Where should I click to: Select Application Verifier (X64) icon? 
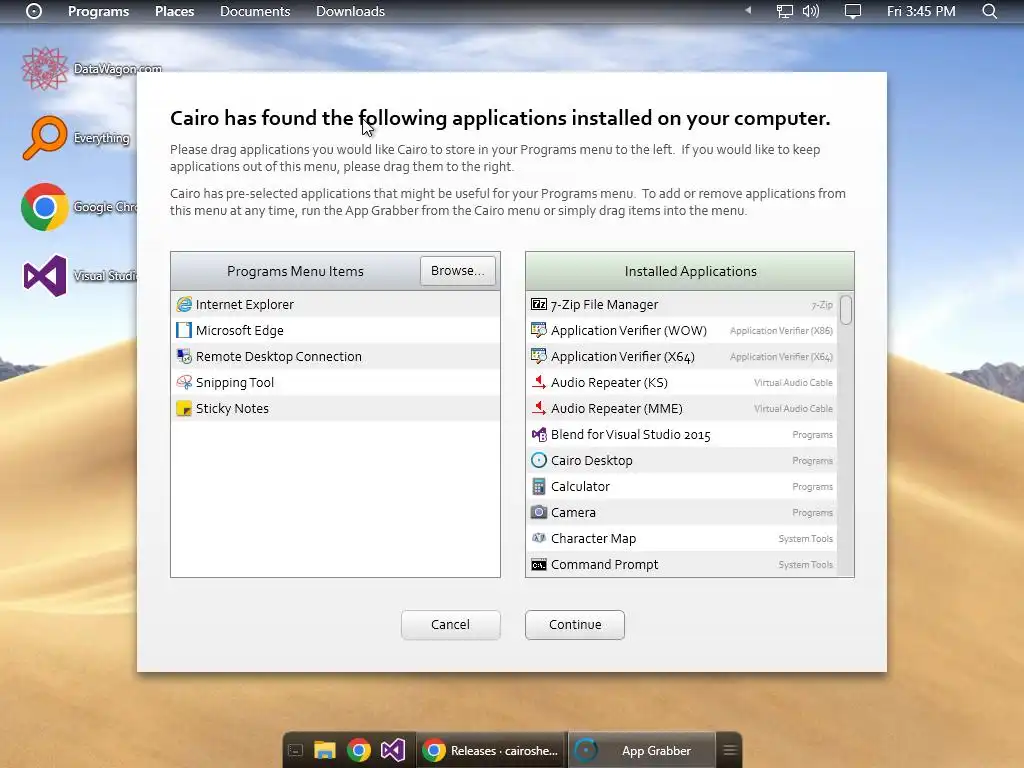(x=539, y=357)
